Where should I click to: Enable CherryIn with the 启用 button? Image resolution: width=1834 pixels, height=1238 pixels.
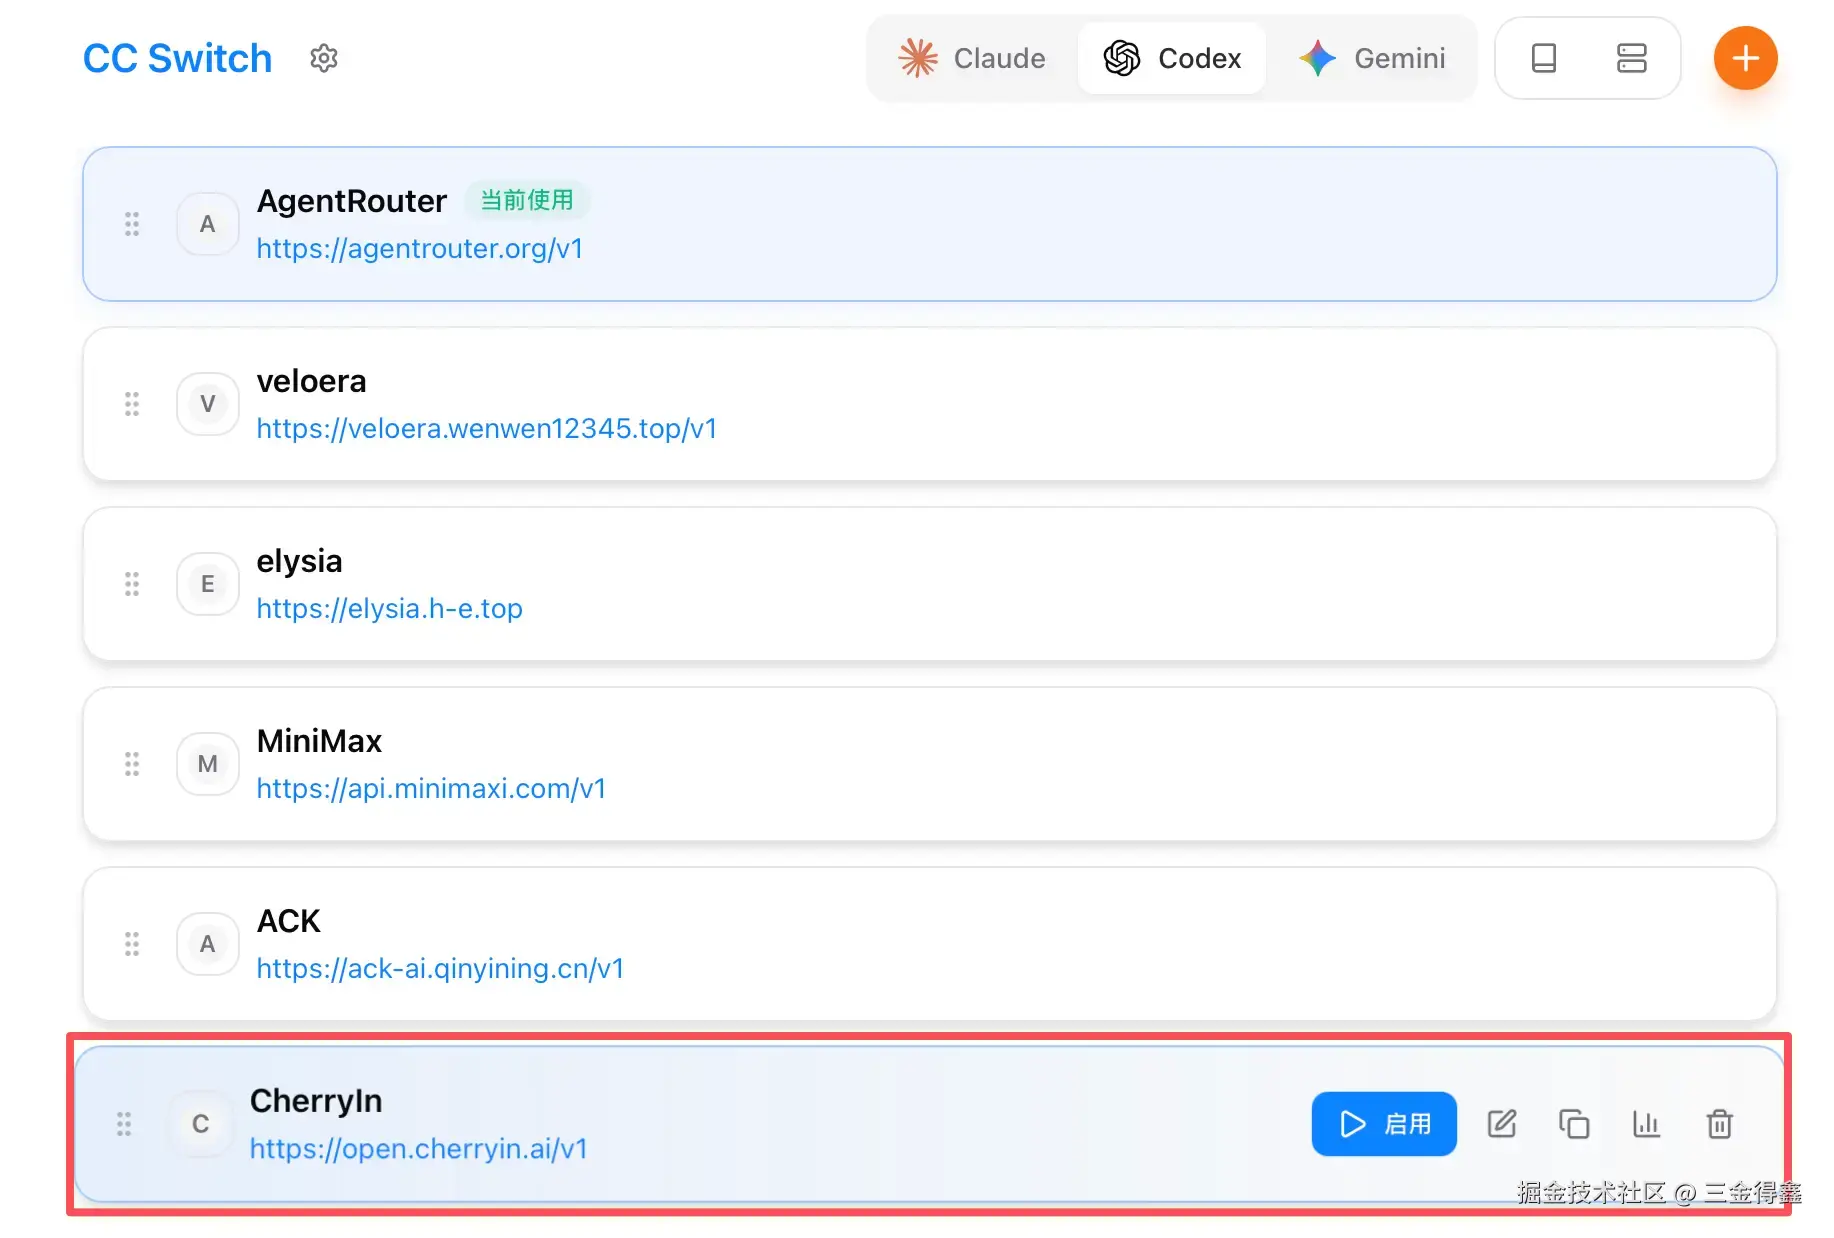point(1383,1124)
